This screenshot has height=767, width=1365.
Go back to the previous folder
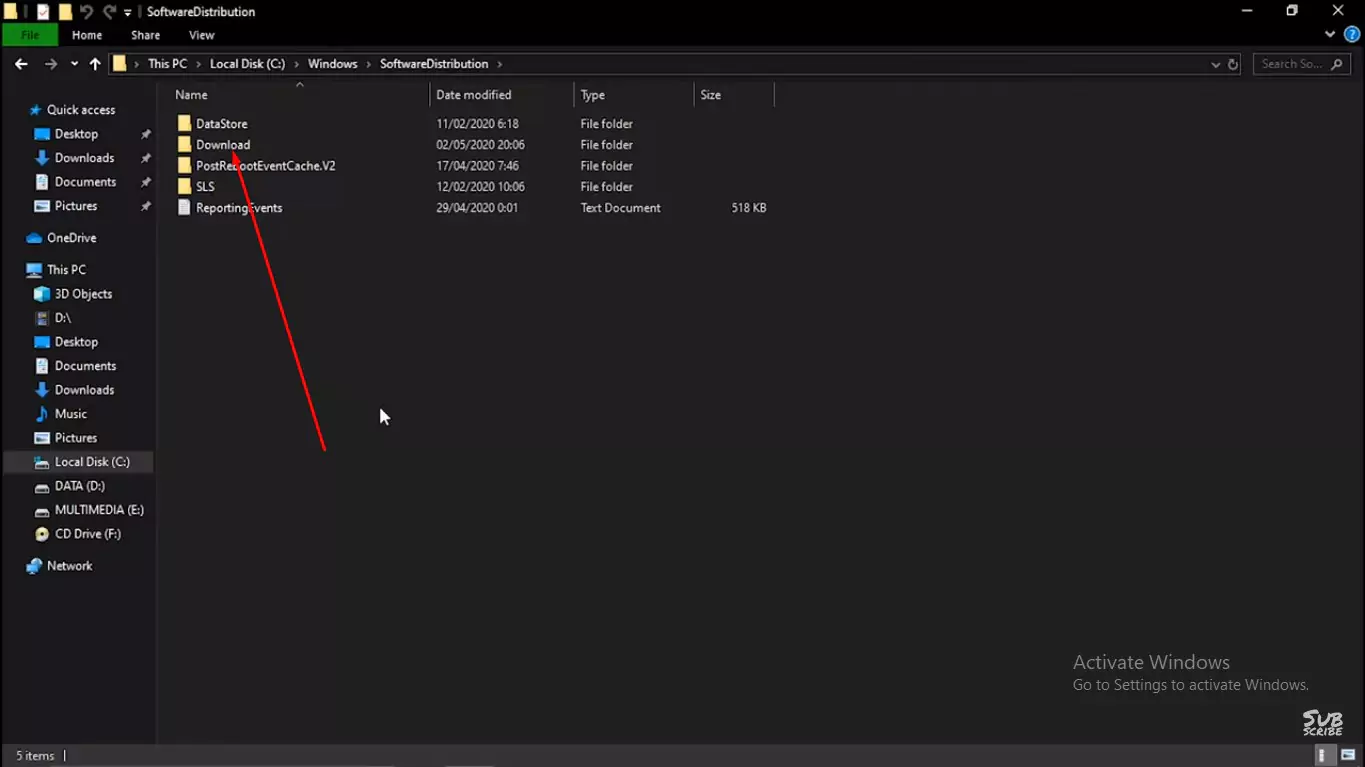(x=21, y=64)
